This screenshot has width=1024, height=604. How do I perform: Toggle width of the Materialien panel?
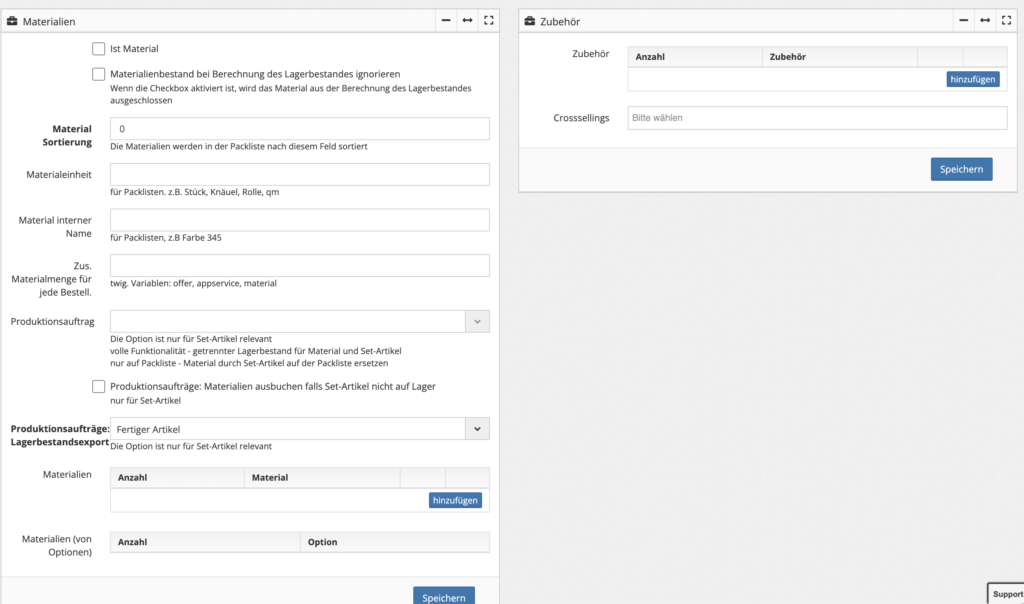468,21
